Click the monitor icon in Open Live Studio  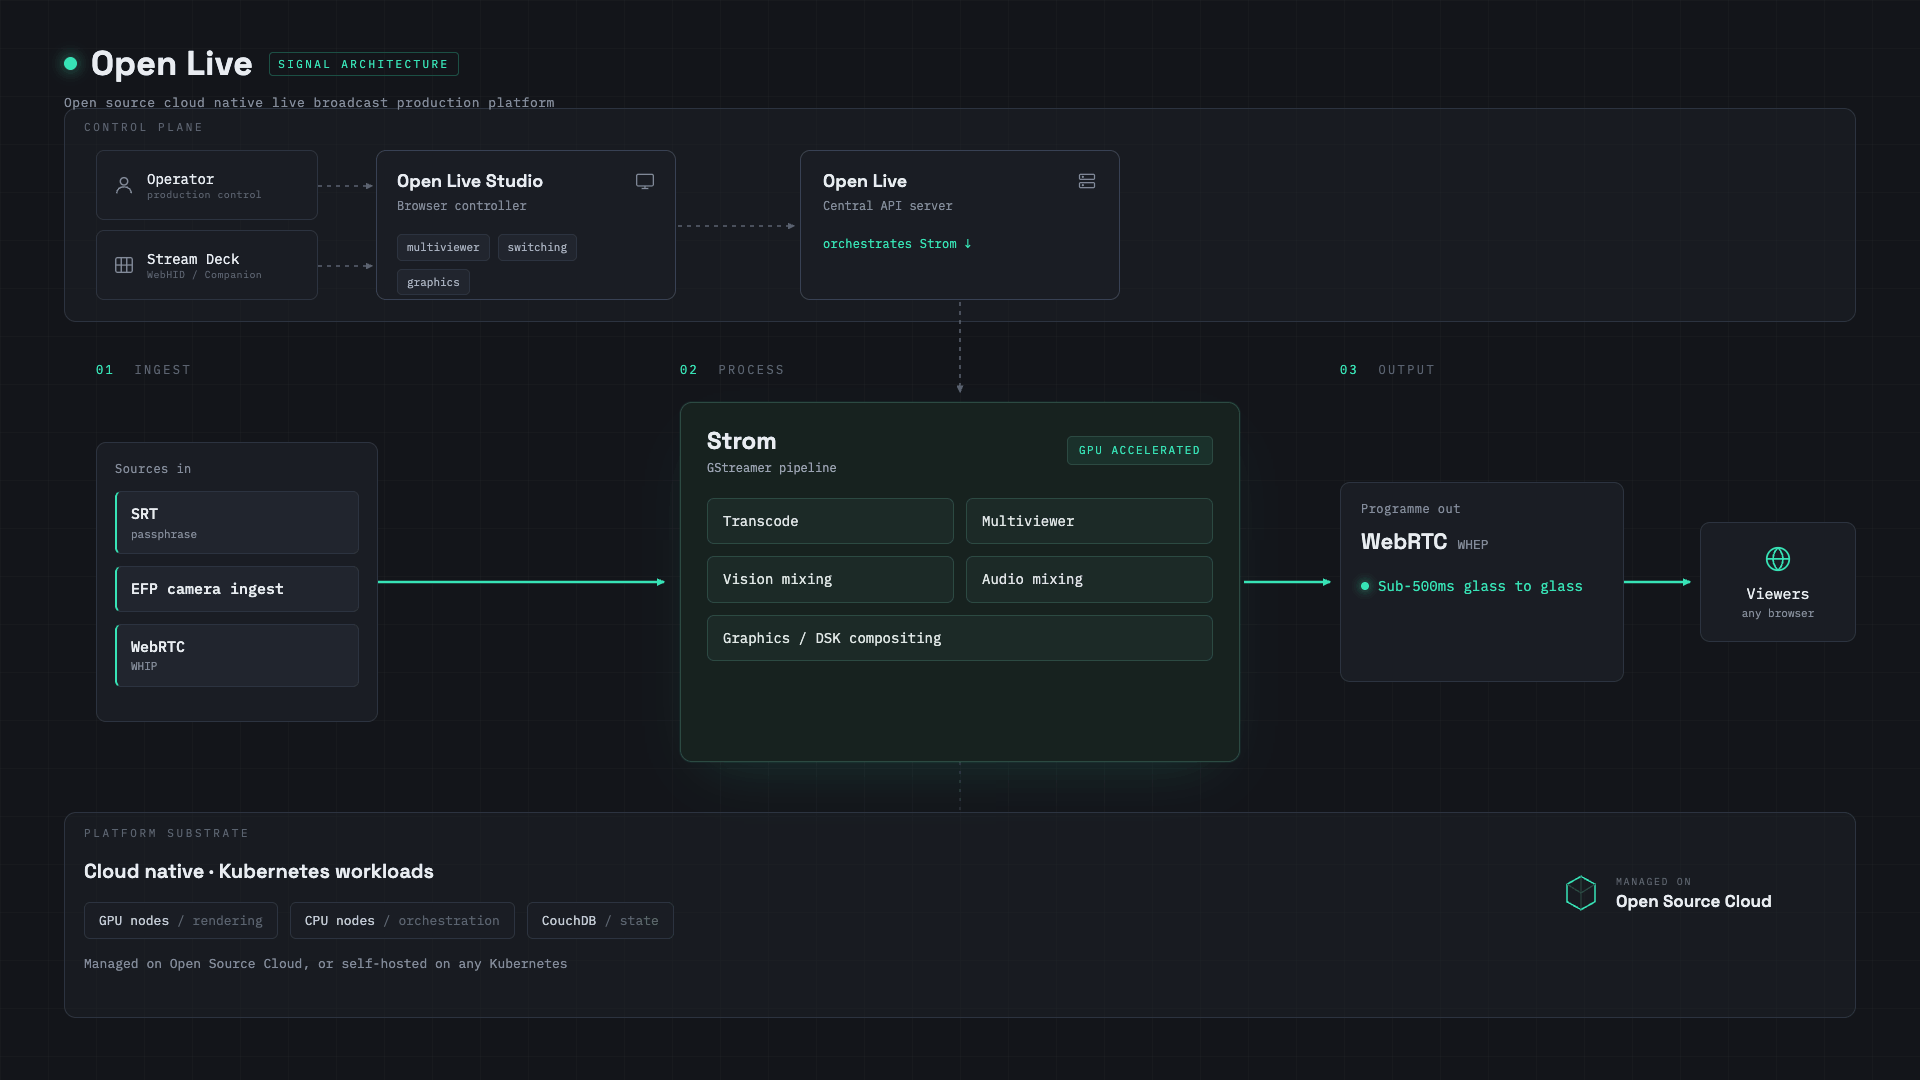point(645,181)
